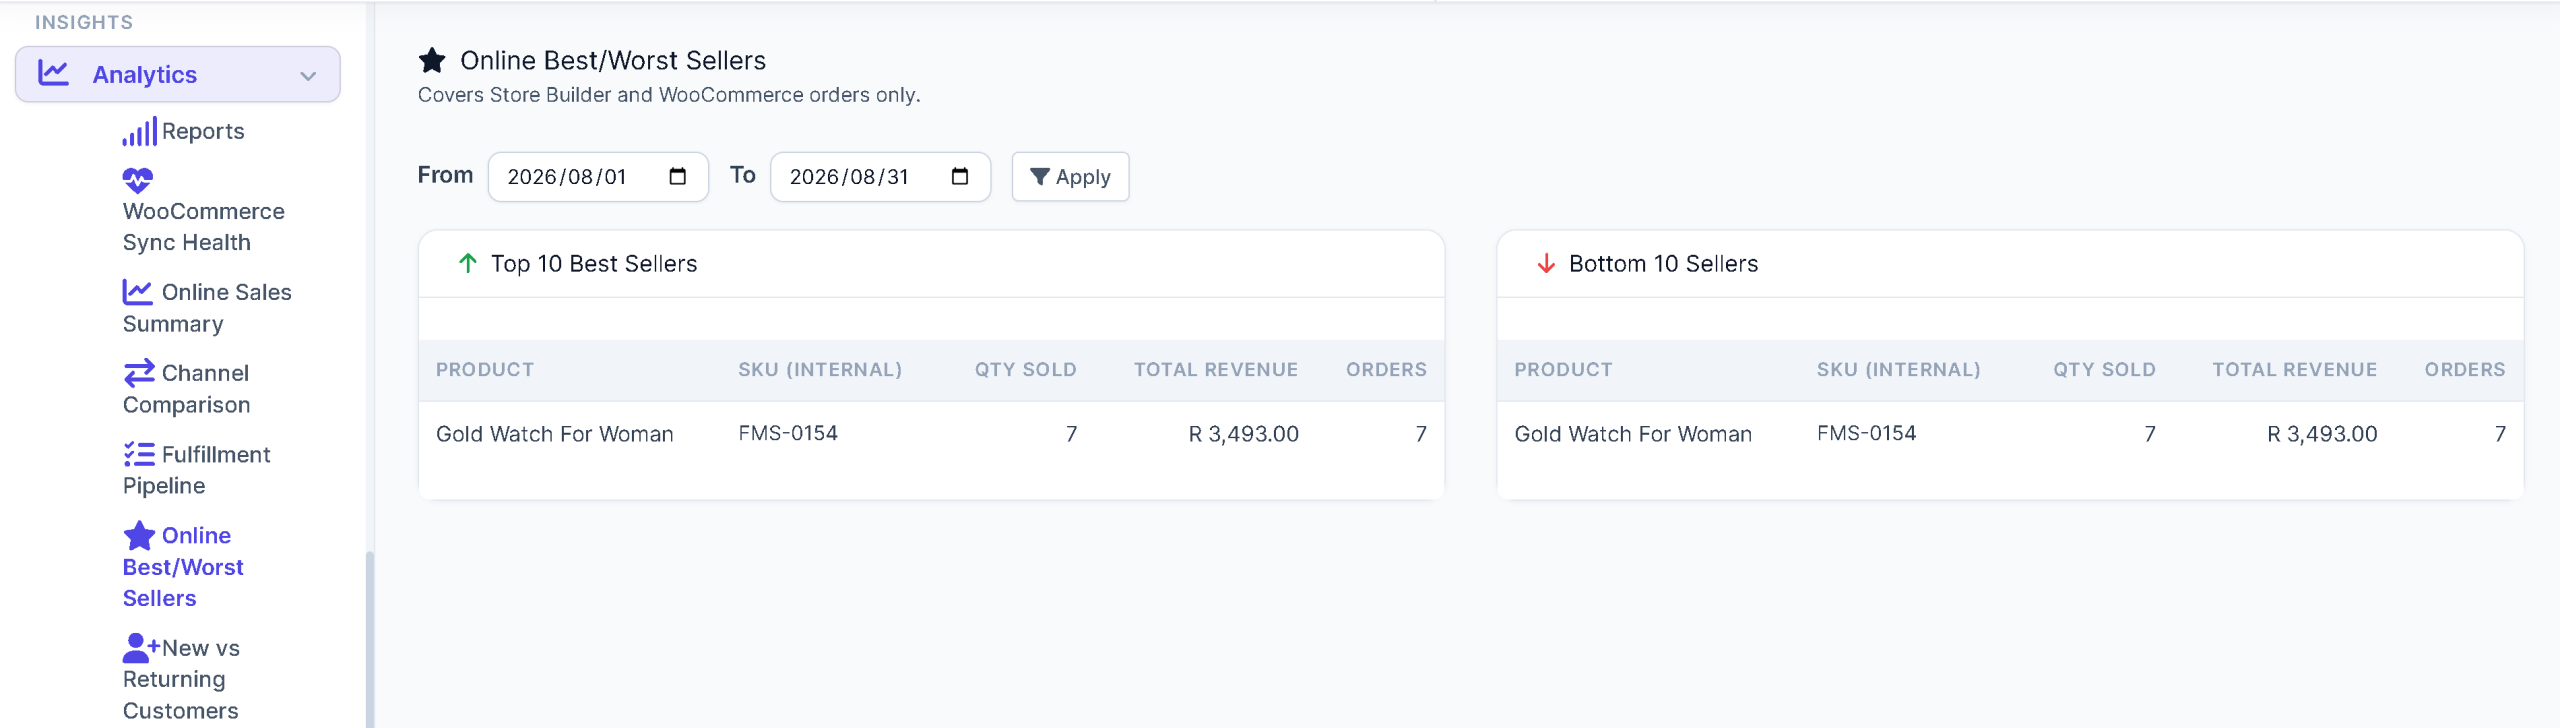Viewport: 2560px width, 728px height.
Task: Click the Fulfillment Pipeline checklist icon
Action: (x=139, y=454)
